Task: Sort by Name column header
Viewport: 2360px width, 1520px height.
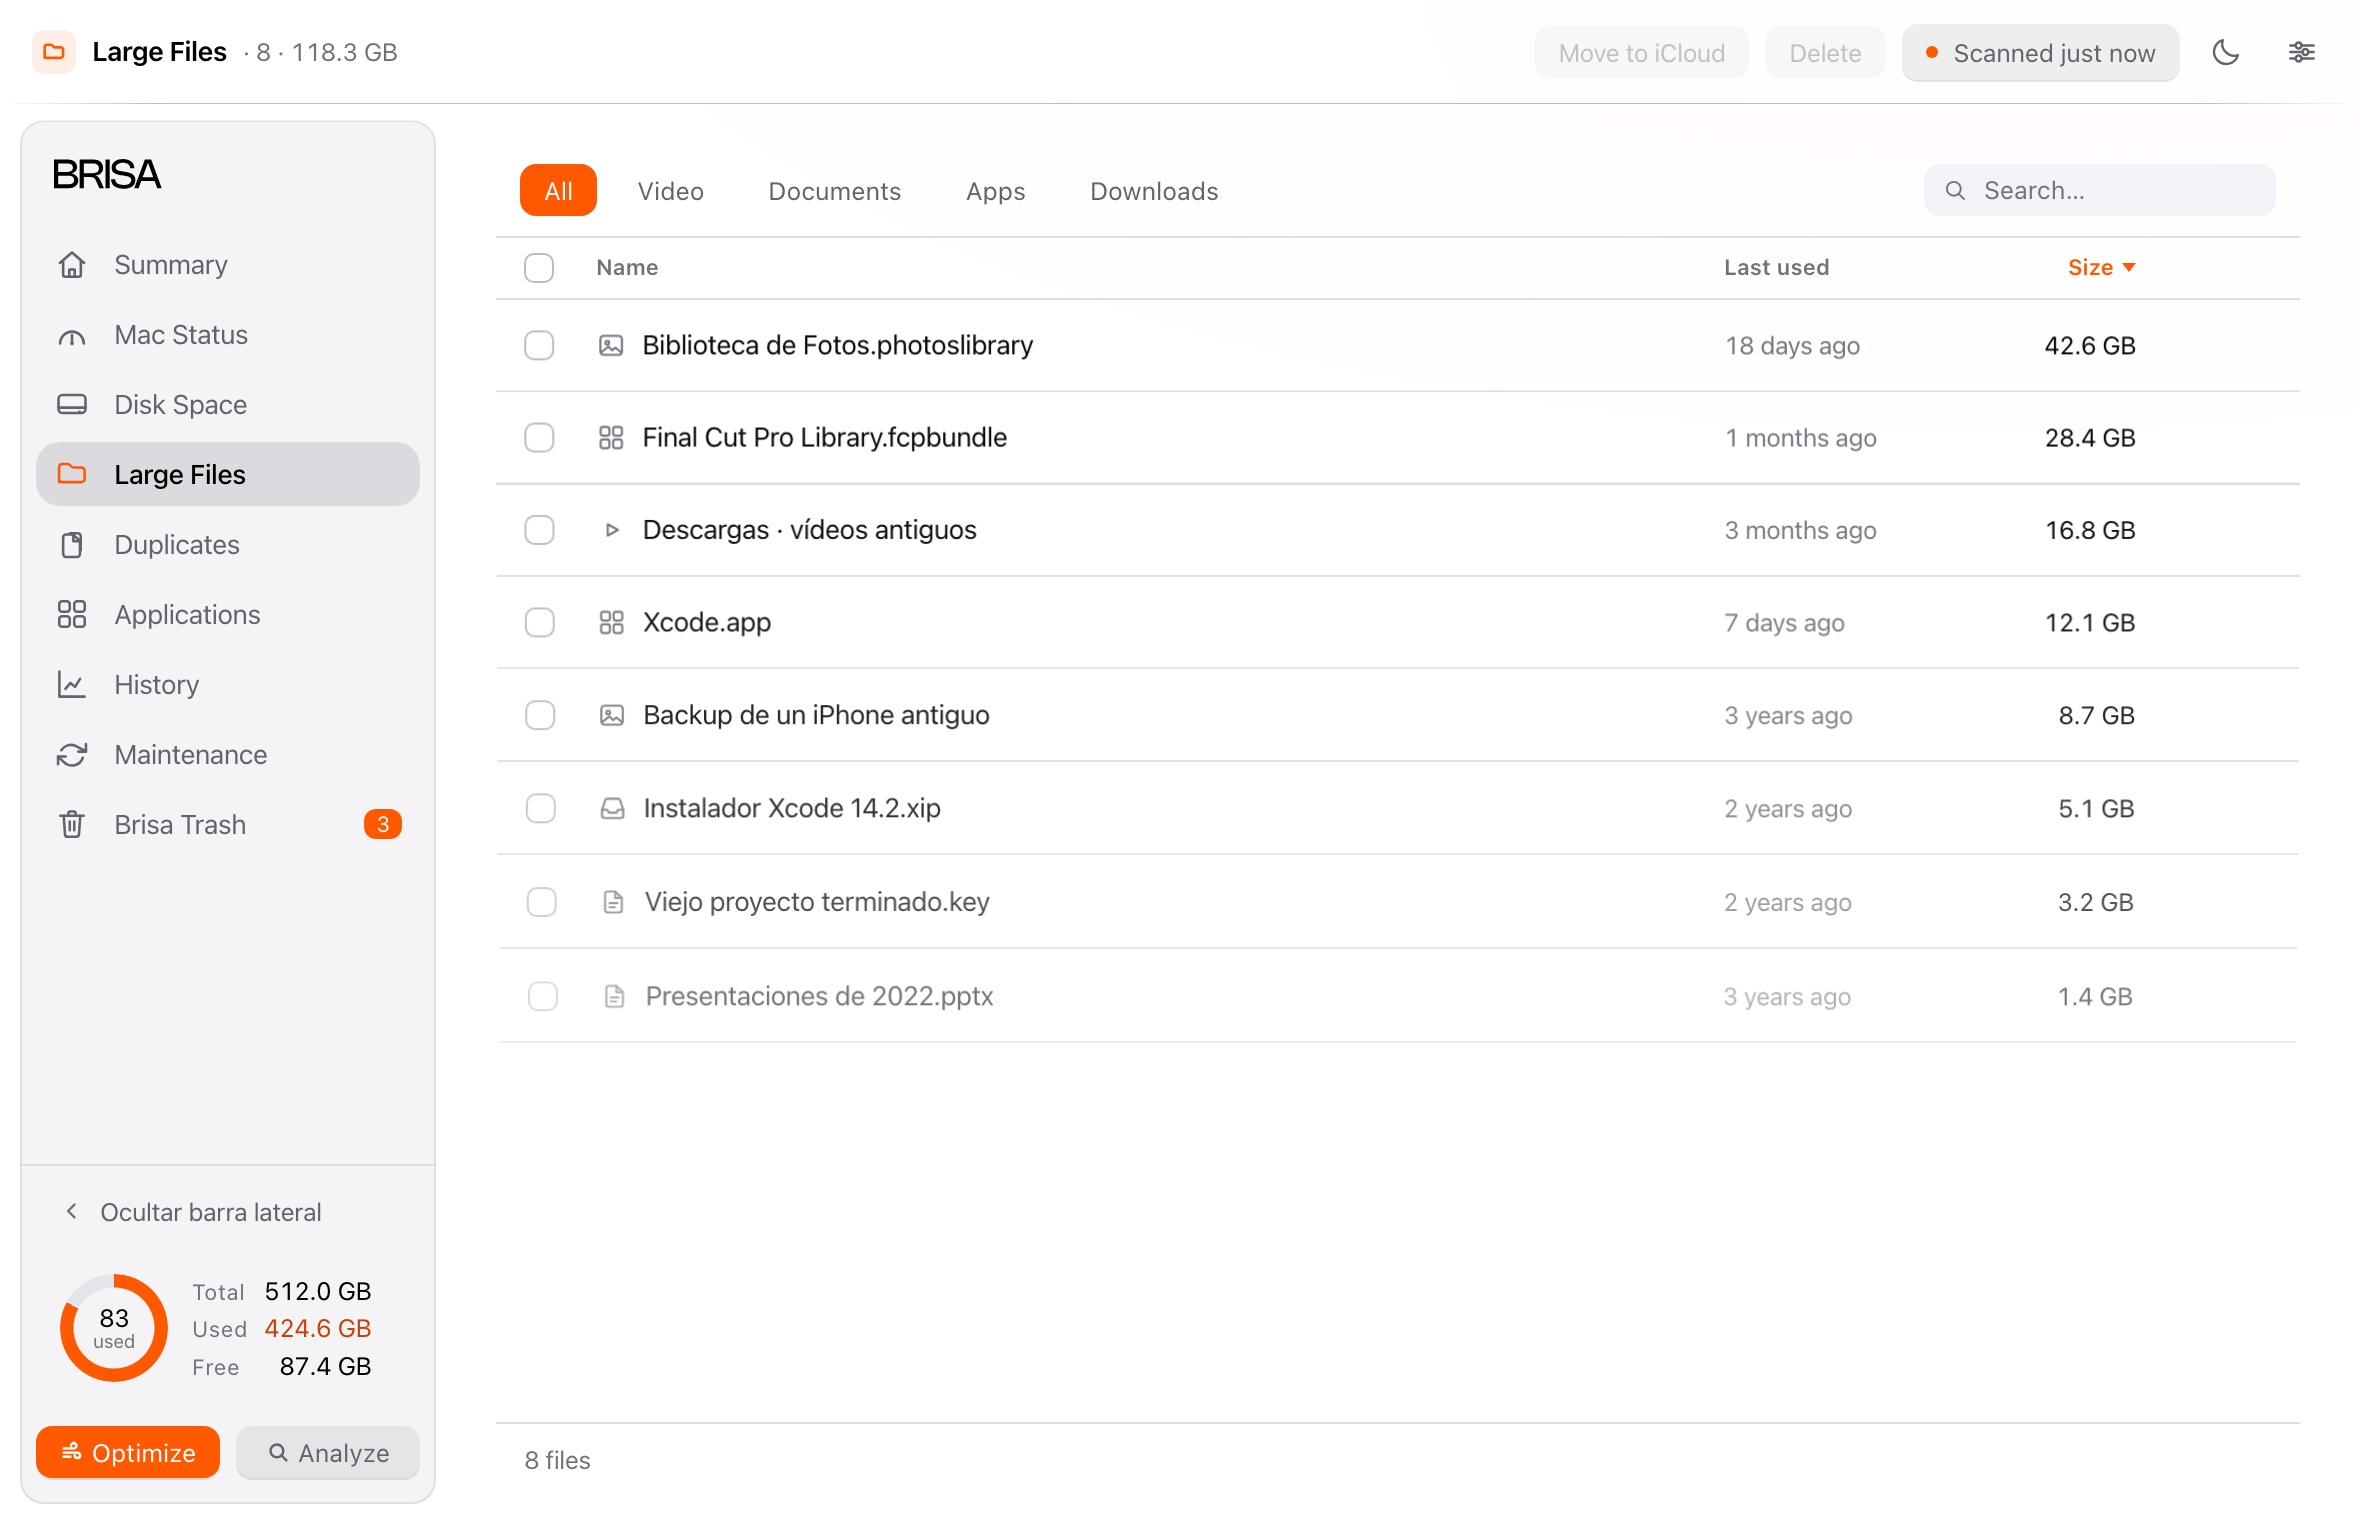Action: (627, 267)
